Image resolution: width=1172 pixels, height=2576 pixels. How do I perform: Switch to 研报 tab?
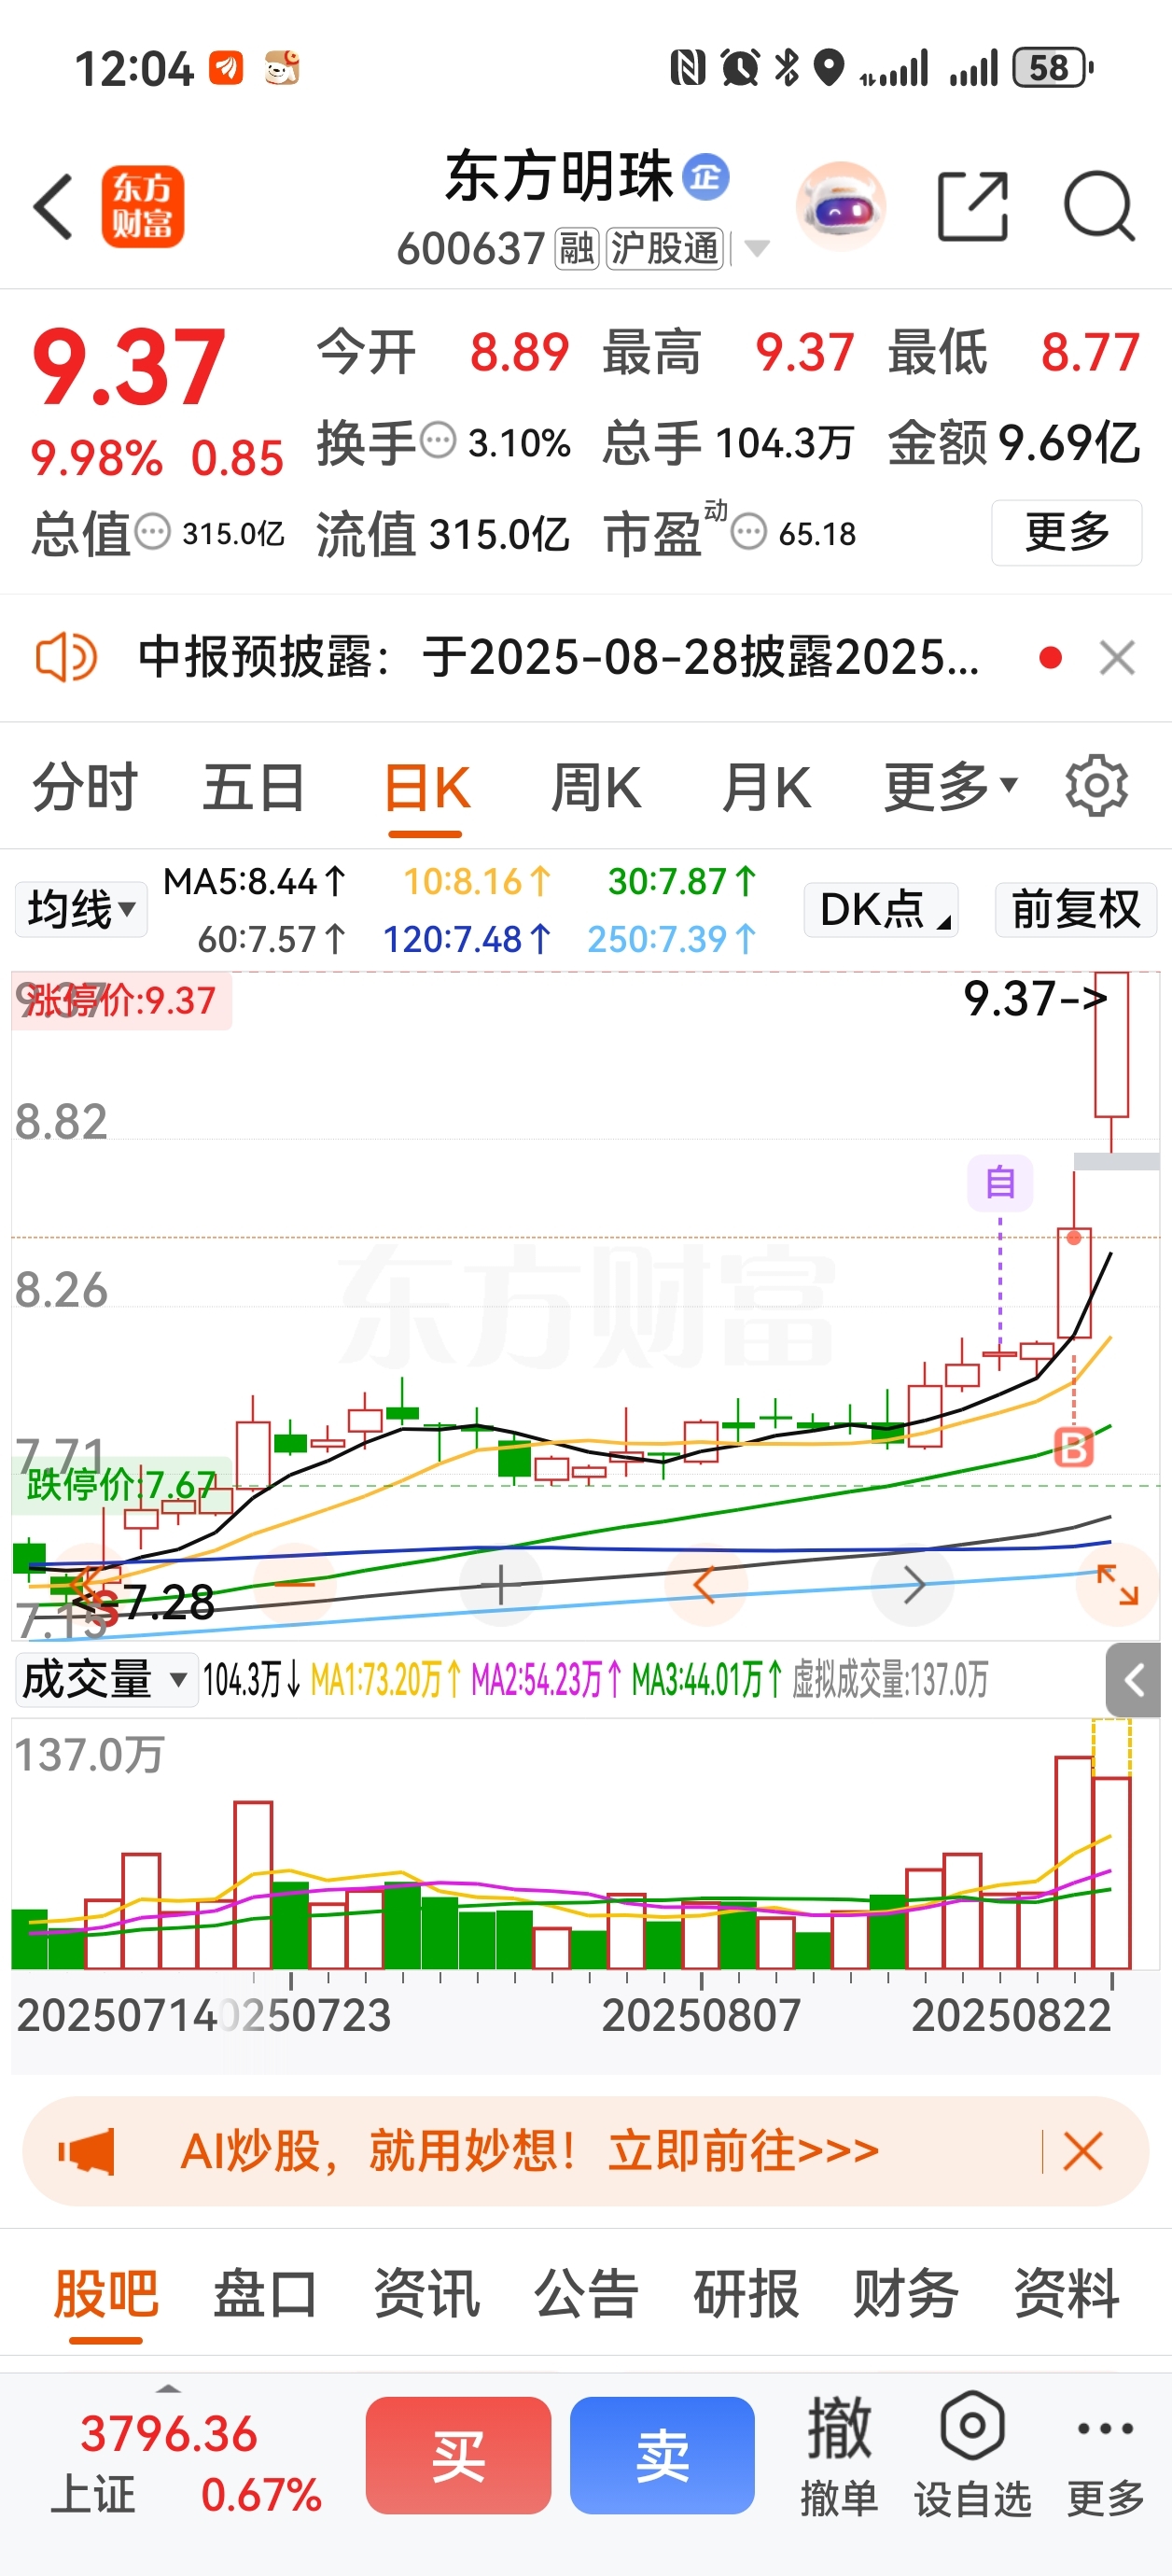746,2294
